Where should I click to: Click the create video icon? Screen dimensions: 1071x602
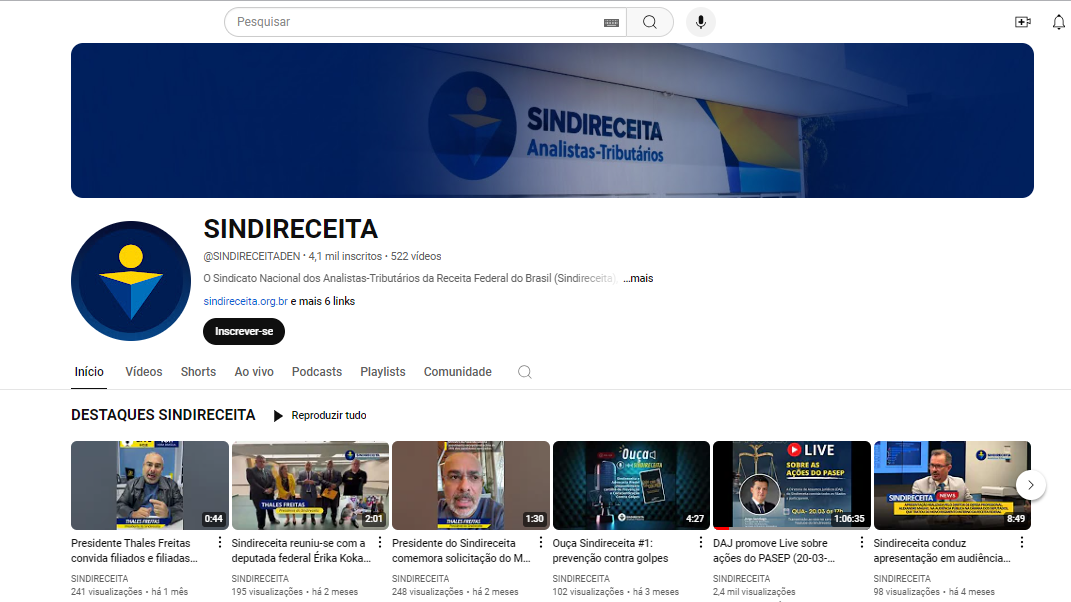click(1022, 22)
